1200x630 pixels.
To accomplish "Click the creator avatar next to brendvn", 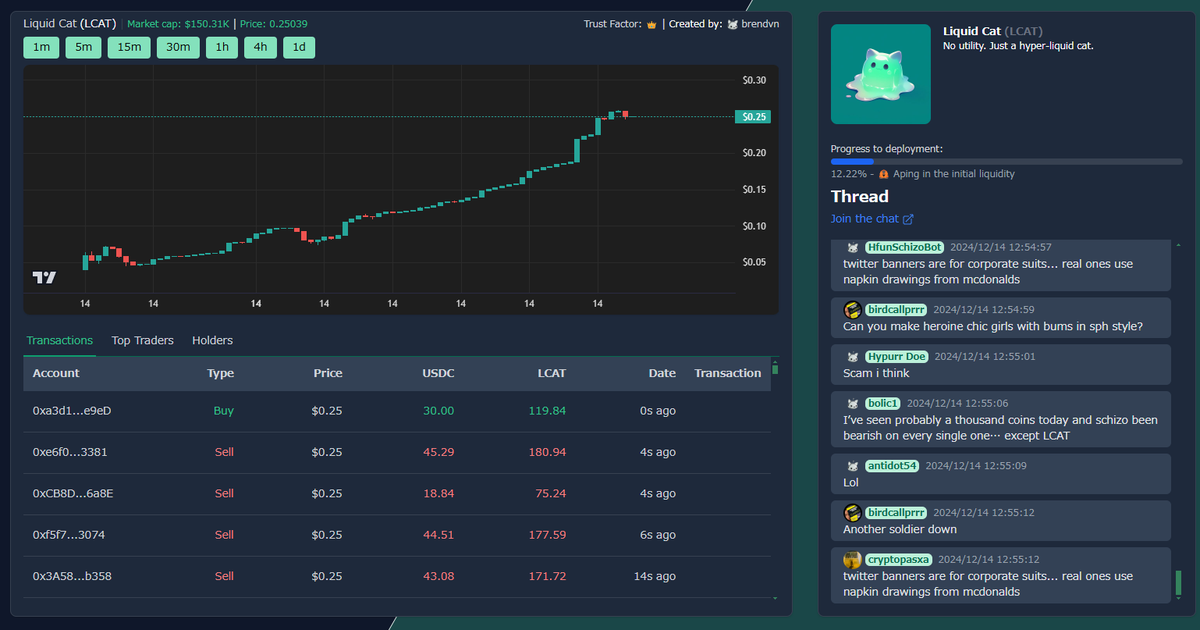I will click(732, 24).
